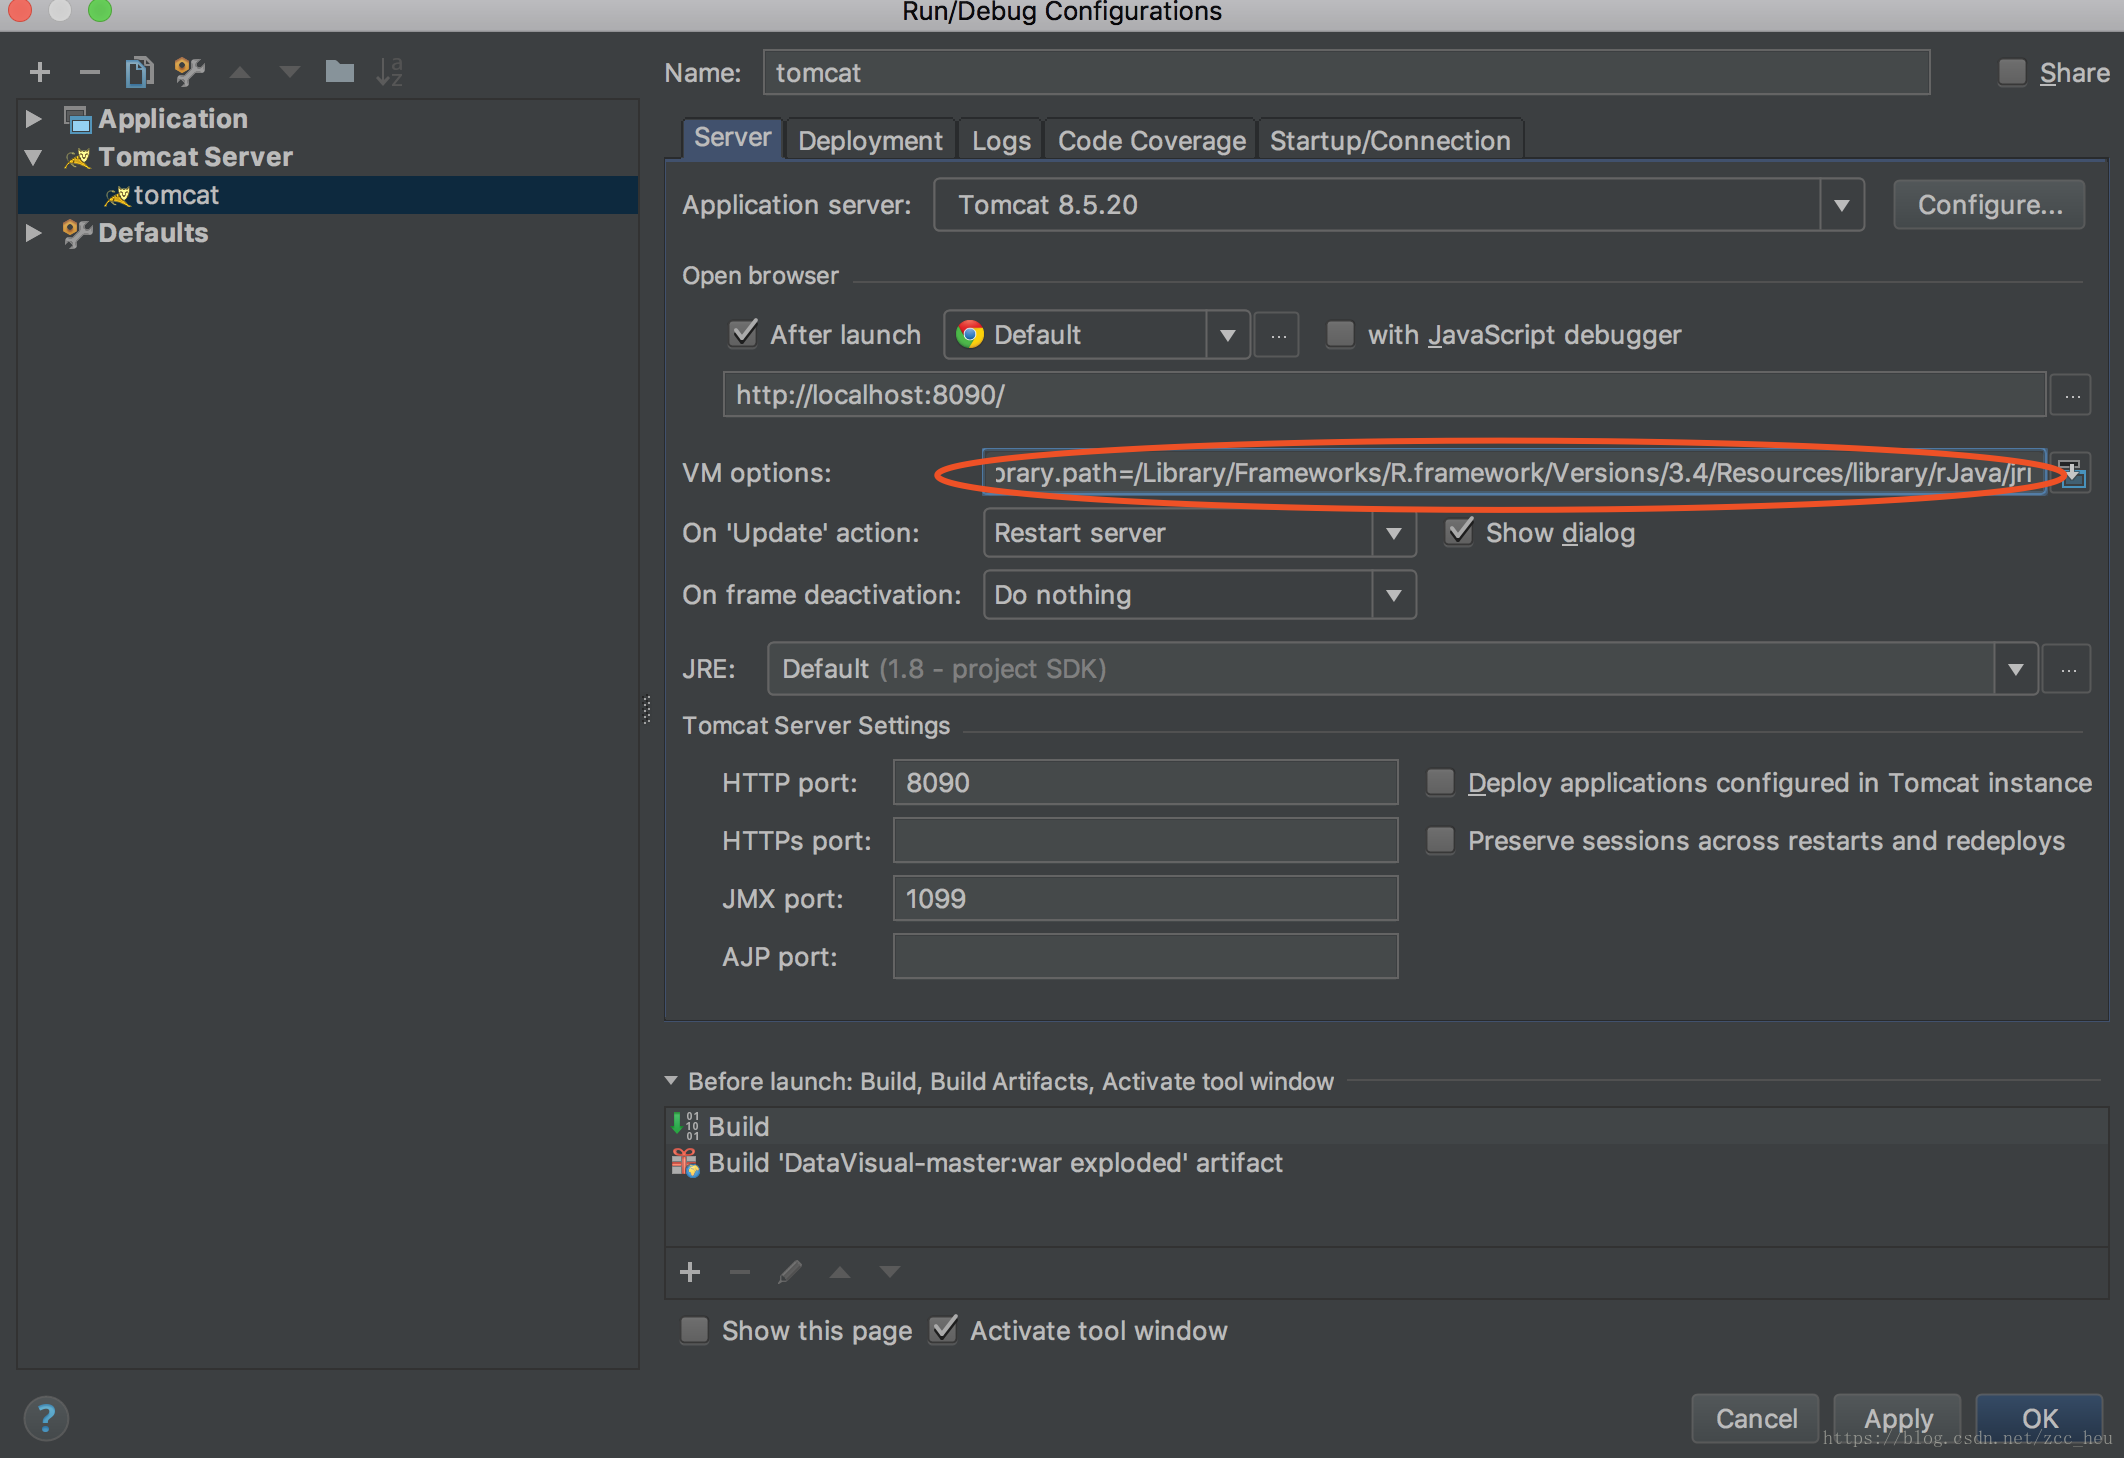Enable Deploy applications configured in Tomcat instance

pyautogui.click(x=1440, y=782)
